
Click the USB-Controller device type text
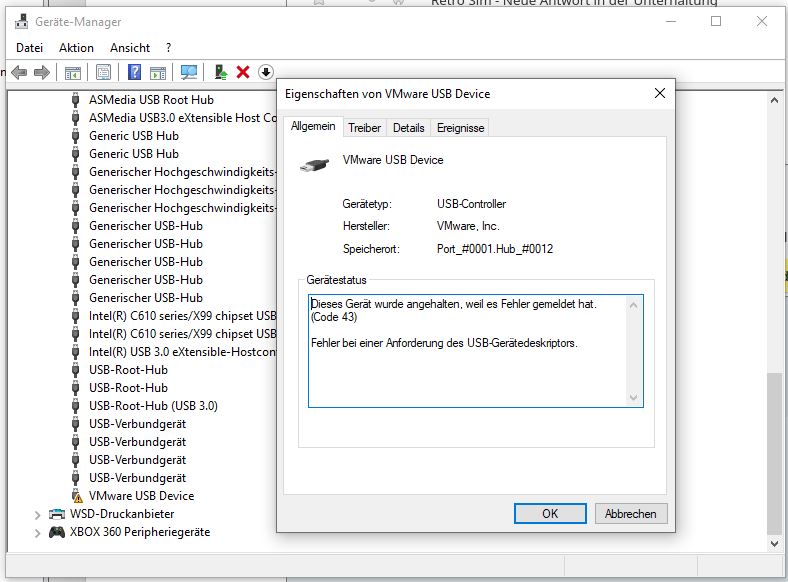tap(471, 204)
